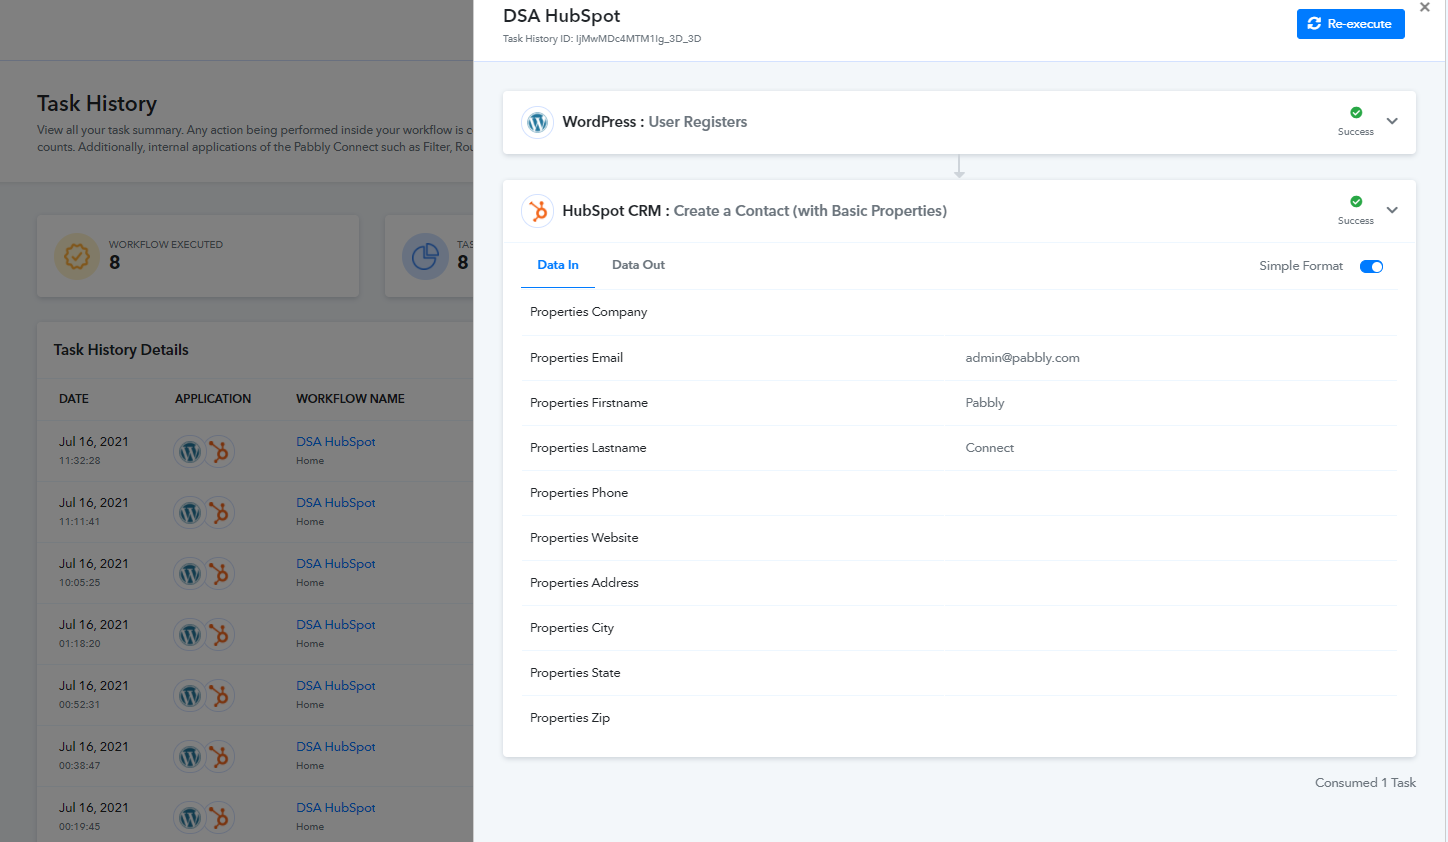Switch to the Data Out tab
The height and width of the screenshot is (842, 1448).
[x=638, y=265]
